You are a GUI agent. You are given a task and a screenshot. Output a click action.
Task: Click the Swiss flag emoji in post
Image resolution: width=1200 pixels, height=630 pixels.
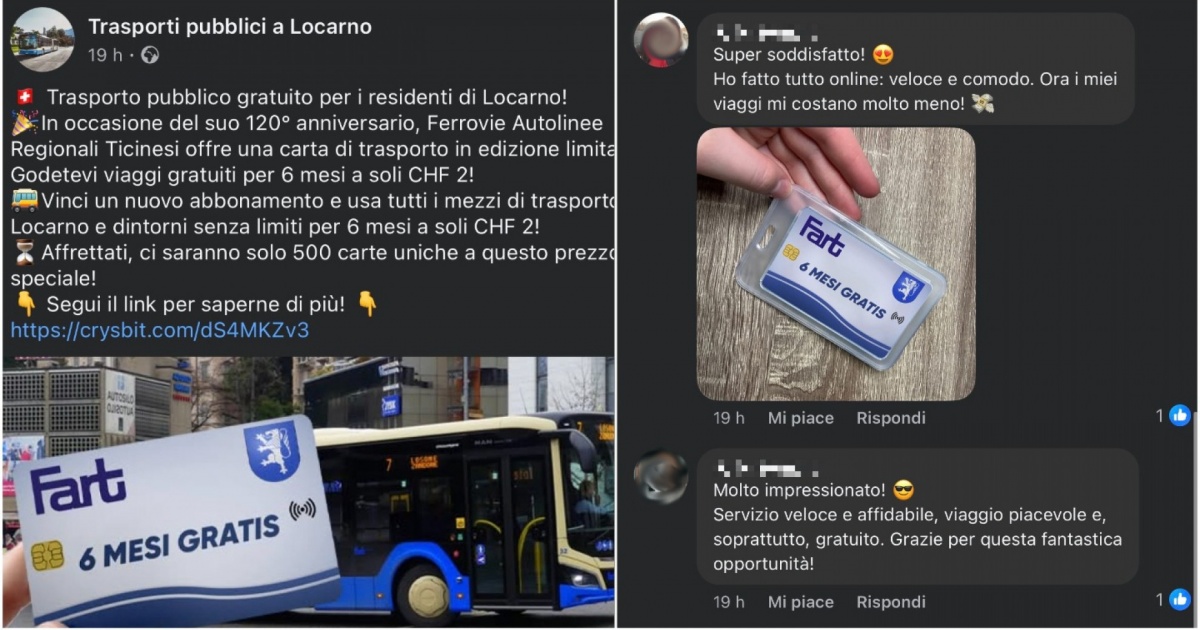pos(26,98)
